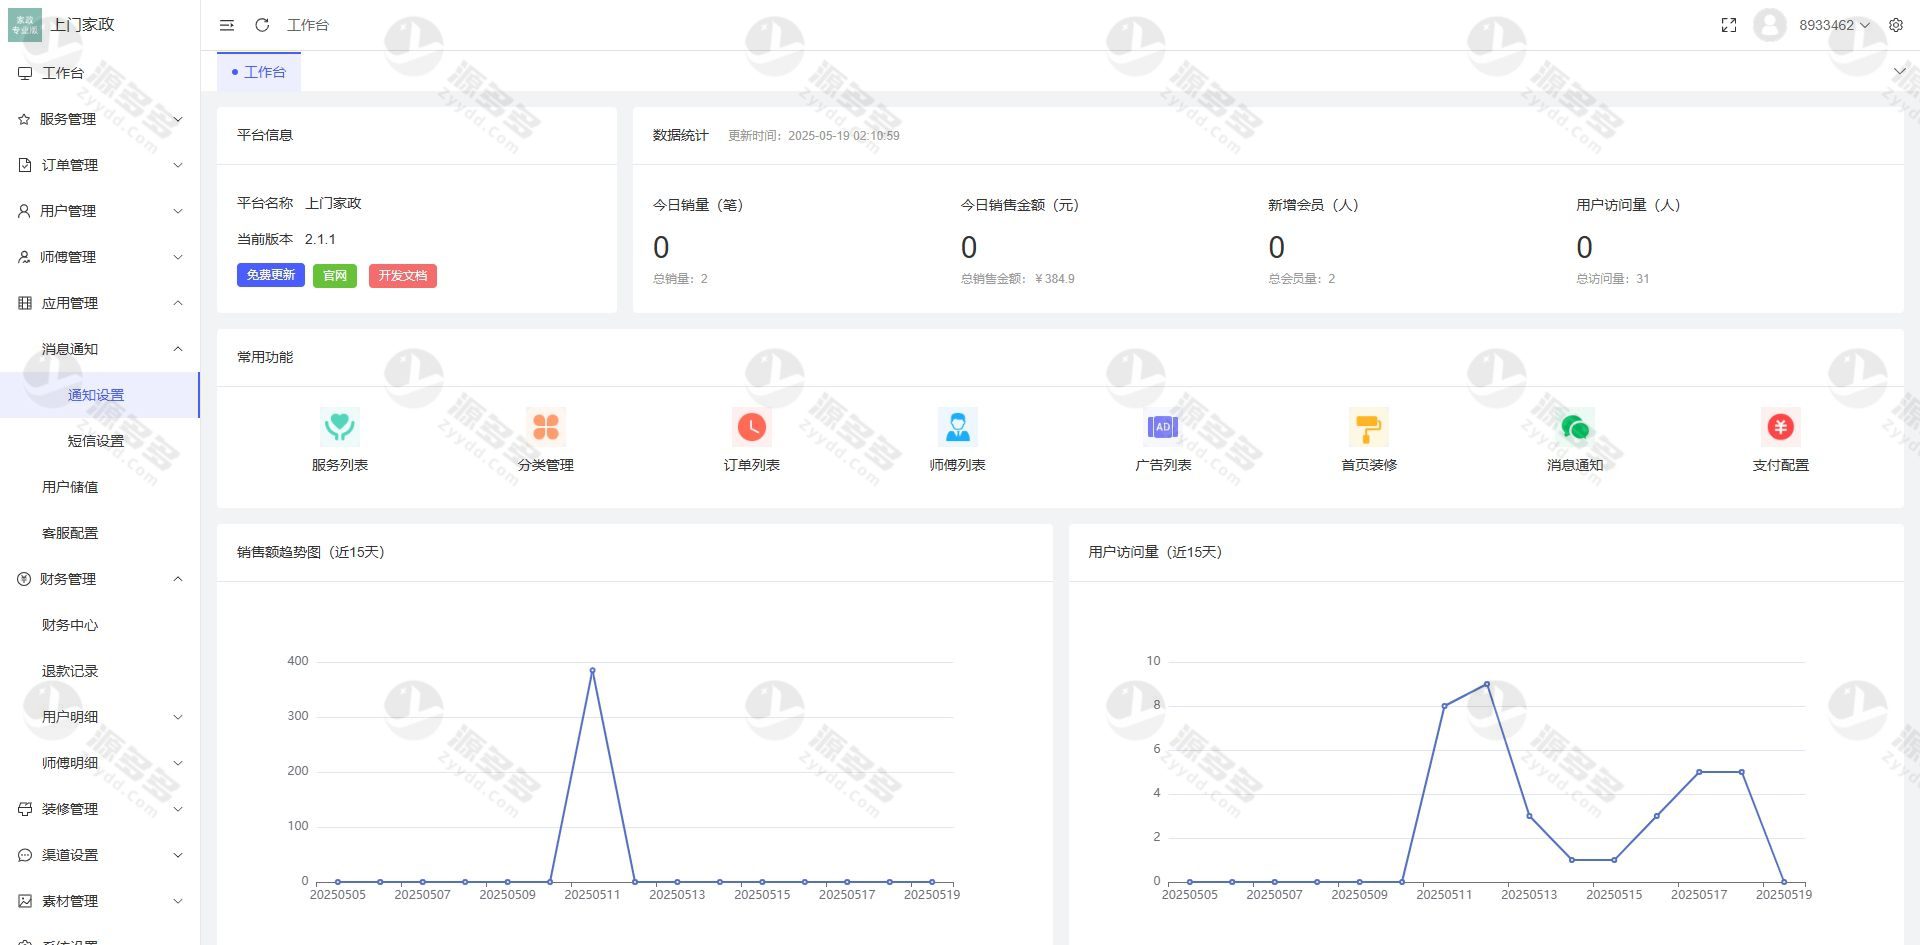Open 订单列表 via the clock icon

click(x=751, y=427)
